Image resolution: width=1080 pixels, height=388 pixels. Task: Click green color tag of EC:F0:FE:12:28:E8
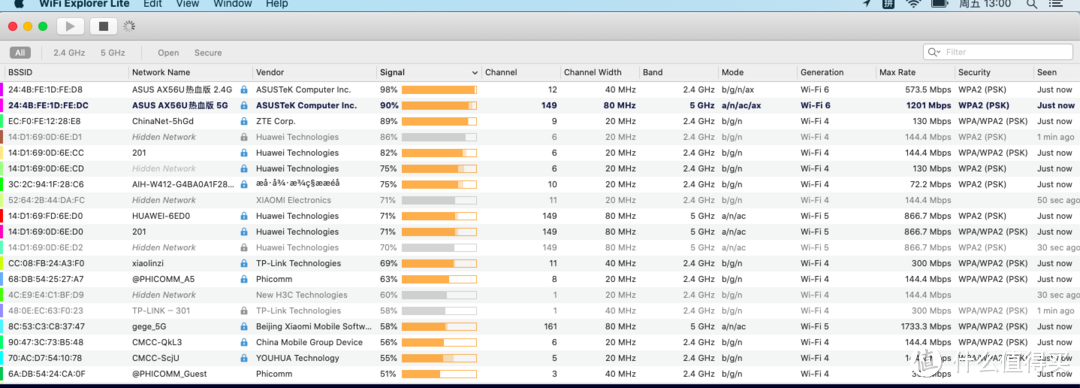(2, 121)
